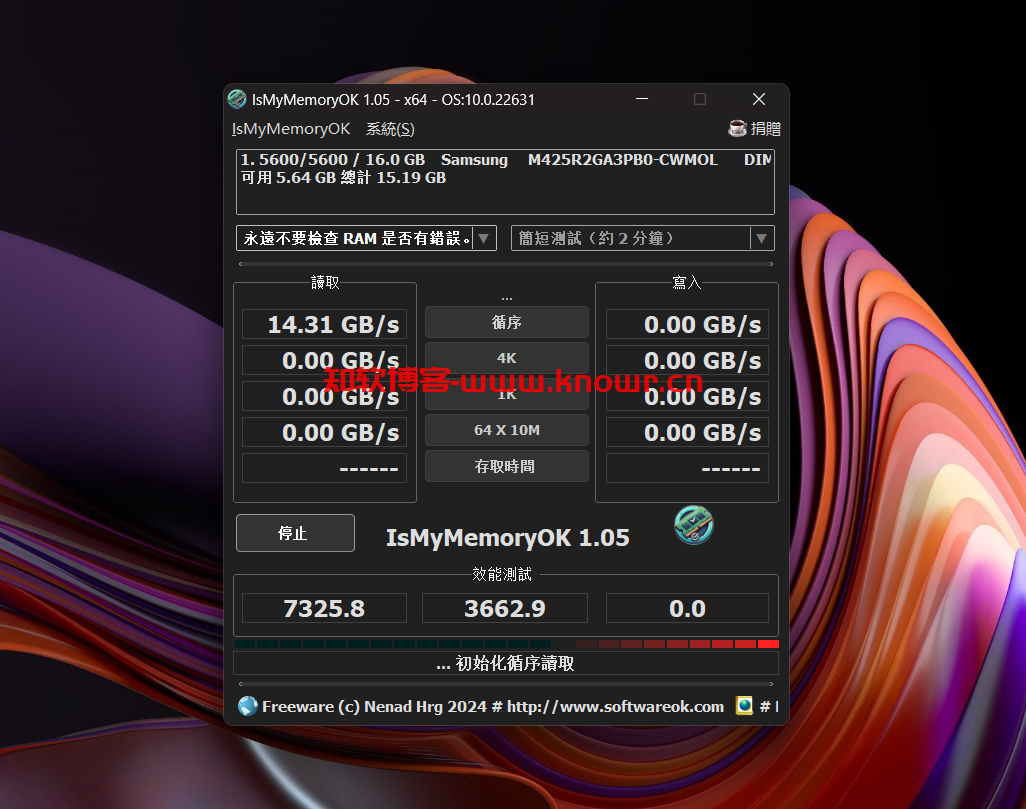Open the 捐贈 donate menu item
Image resolution: width=1026 pixels, height=809 pixels.
coord(754,128)
